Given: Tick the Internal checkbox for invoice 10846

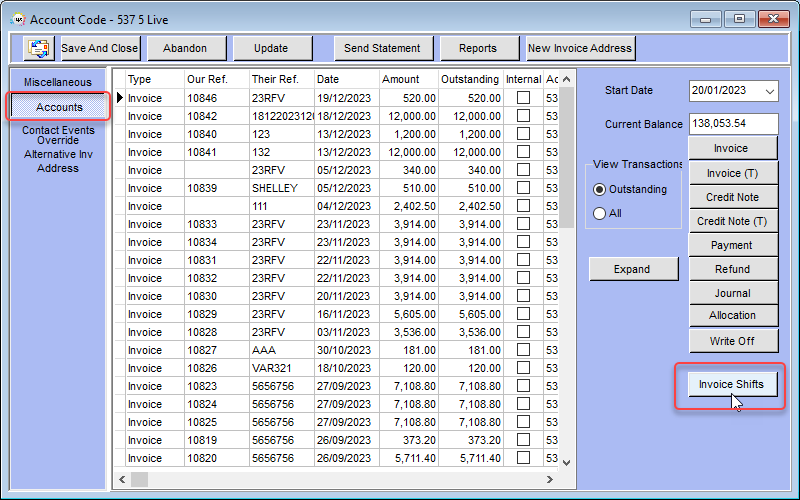Looking at the screenshot, I should 523,97.
